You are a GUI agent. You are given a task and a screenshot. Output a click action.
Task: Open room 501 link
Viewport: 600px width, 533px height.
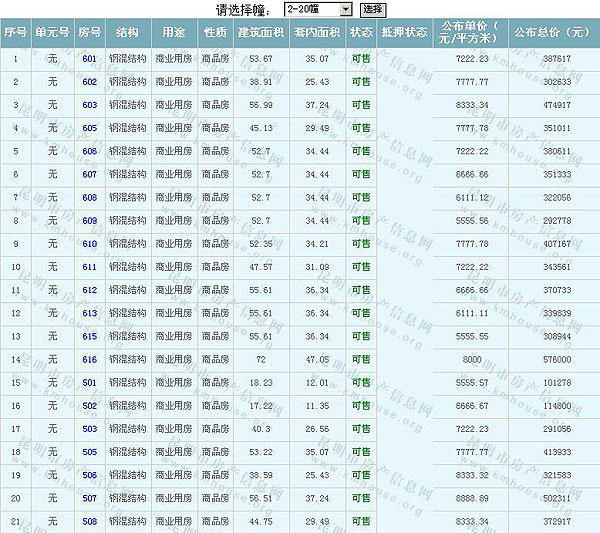(x=90, y=382)
